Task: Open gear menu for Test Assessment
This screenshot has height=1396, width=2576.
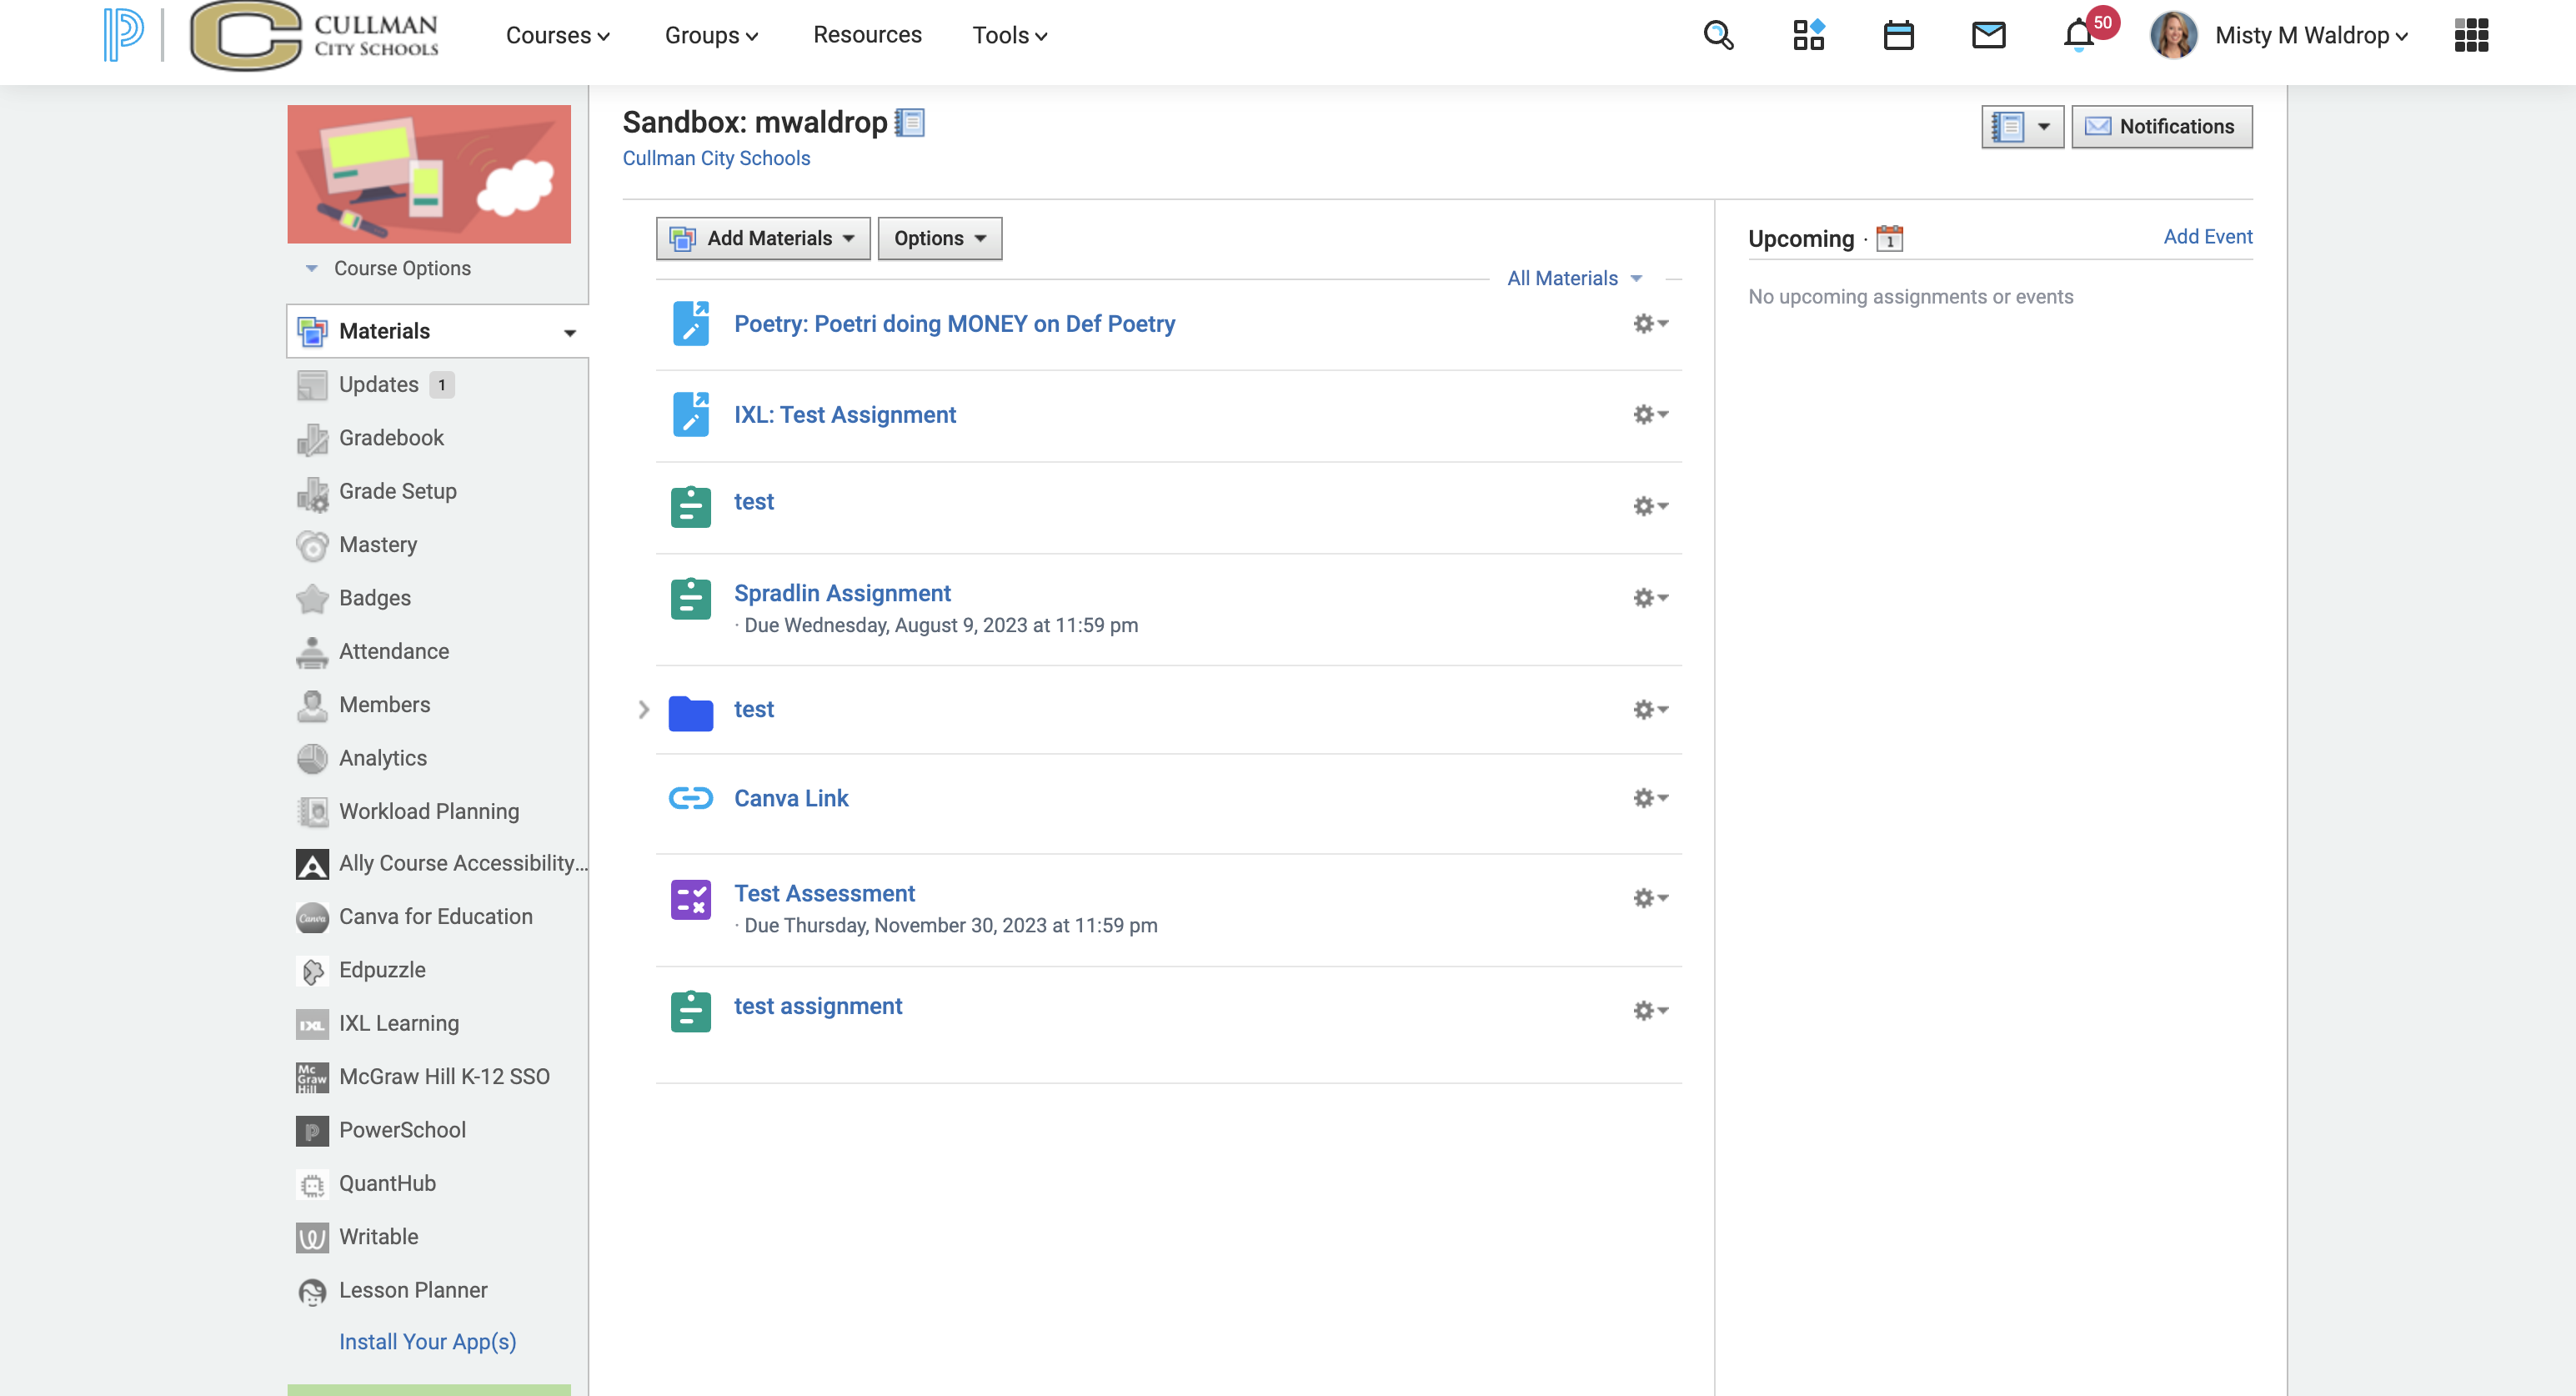Action: (x=1650, y=898)
